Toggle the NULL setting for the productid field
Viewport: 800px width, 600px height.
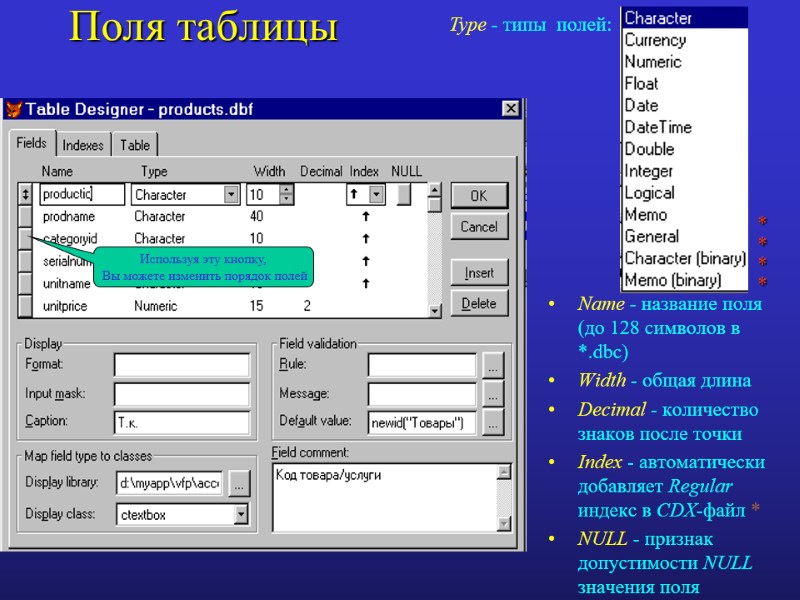[x=406, y=194]
